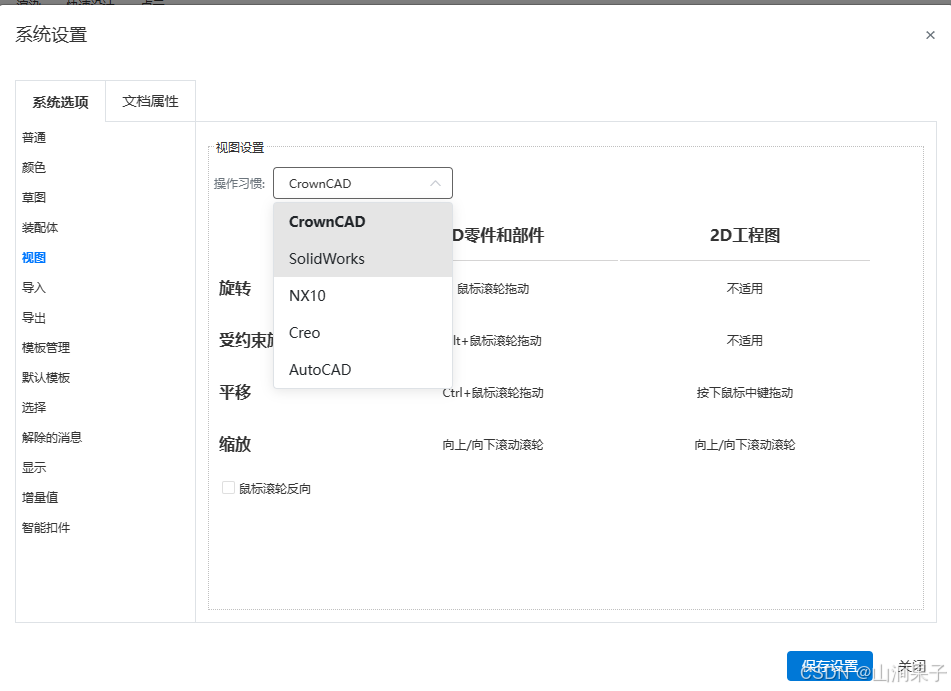Click the 保存设置 button

tap(829, 666)
